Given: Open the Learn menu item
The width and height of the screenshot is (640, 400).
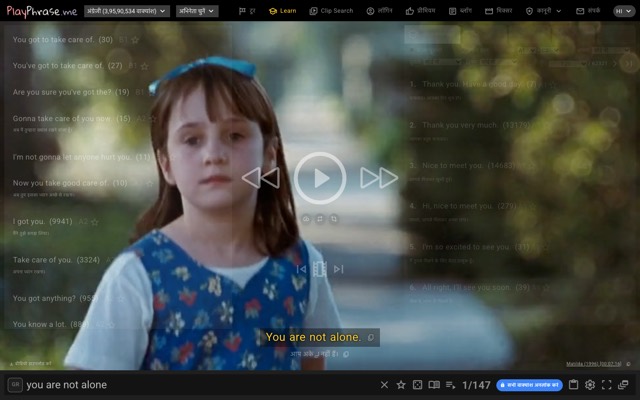Looking at the screenshot, I should click(x=282, y=11).
